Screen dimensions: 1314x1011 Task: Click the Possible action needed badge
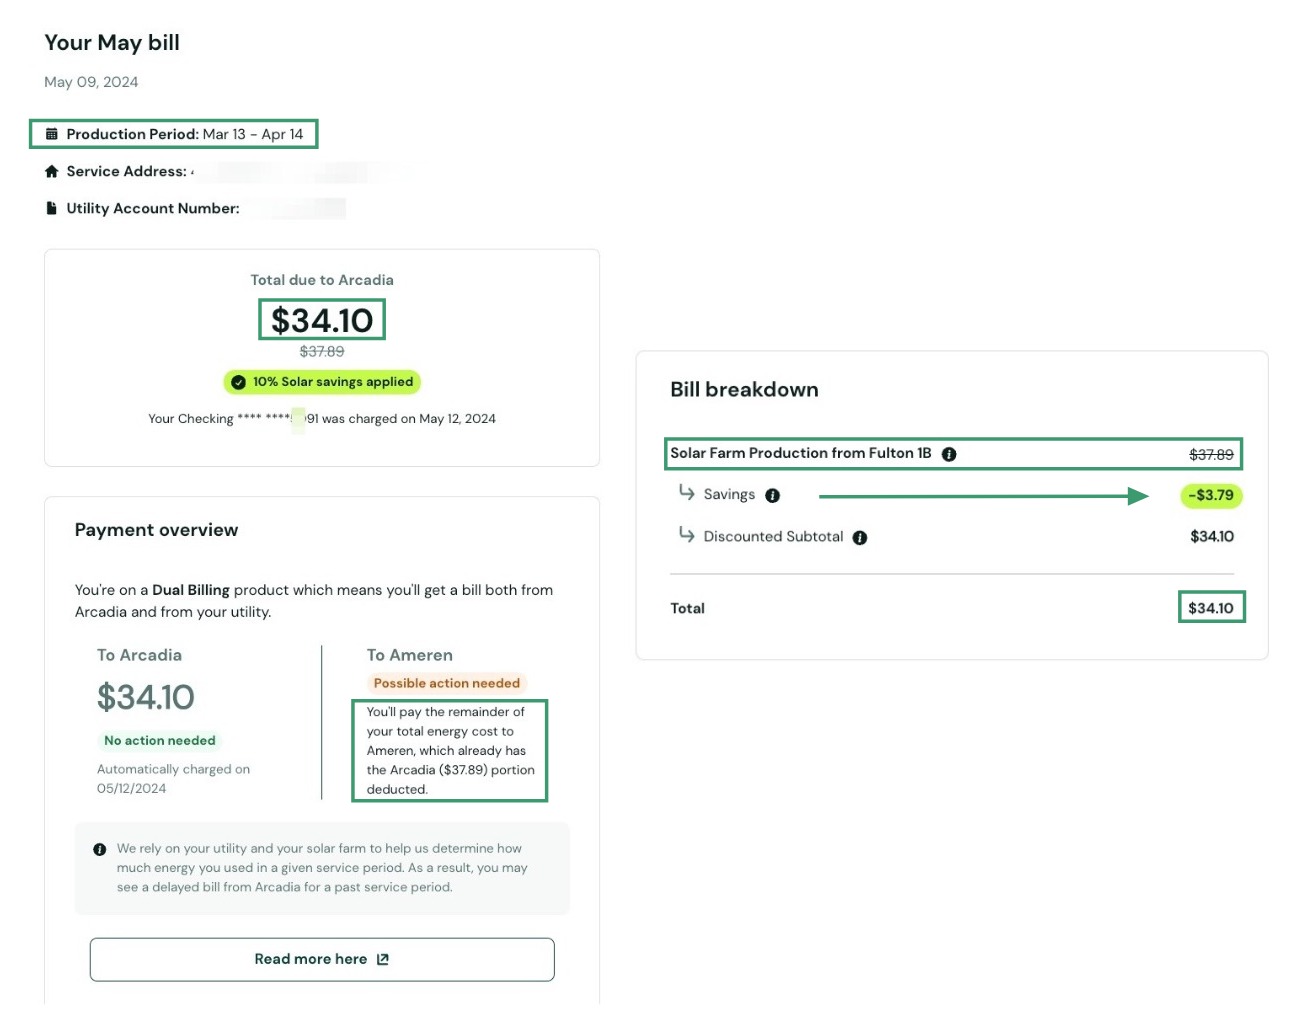[446, 683]
